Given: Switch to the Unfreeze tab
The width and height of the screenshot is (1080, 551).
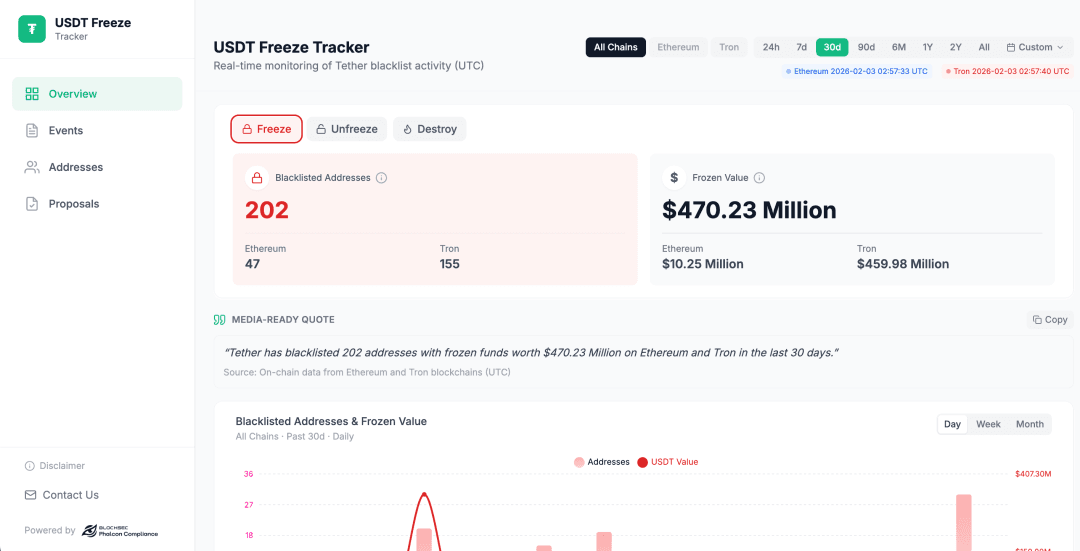Looking at the screenshot, I should 347,129.
